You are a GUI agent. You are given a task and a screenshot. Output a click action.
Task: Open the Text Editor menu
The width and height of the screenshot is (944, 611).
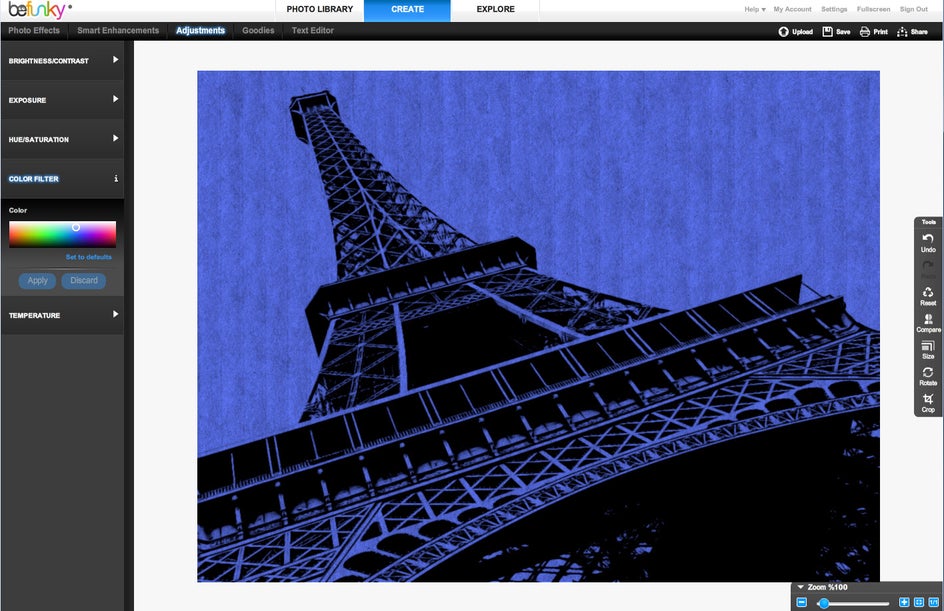tap(312, 30)
